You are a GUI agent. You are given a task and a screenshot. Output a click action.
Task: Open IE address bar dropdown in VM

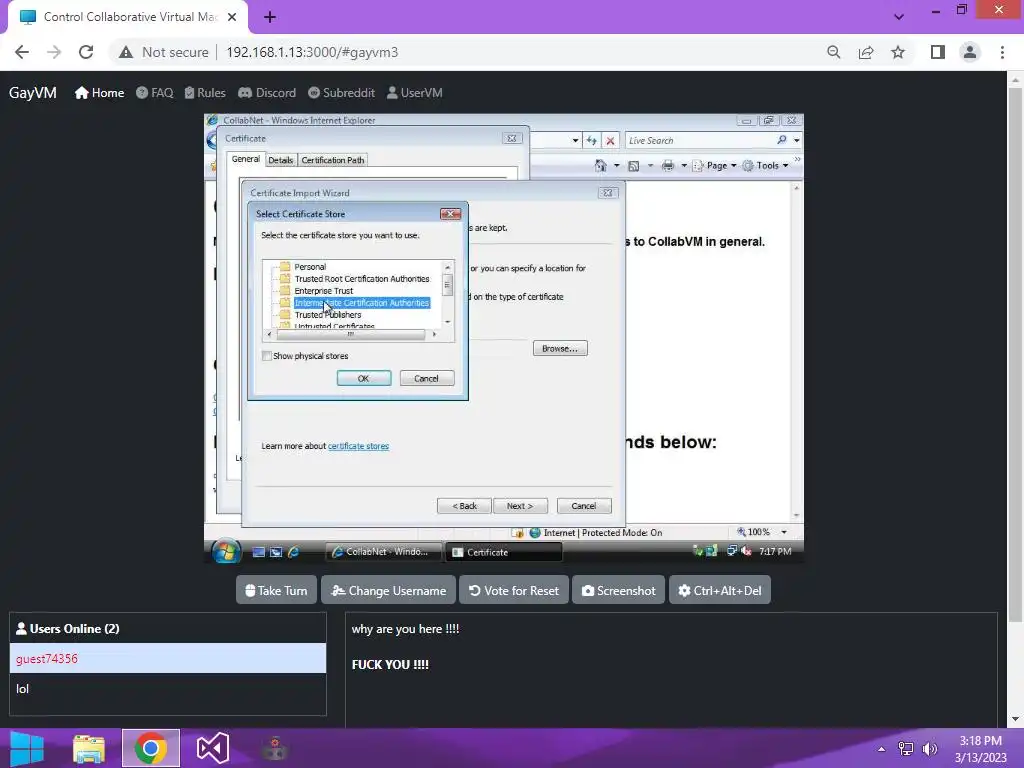(x=575, y=140)
